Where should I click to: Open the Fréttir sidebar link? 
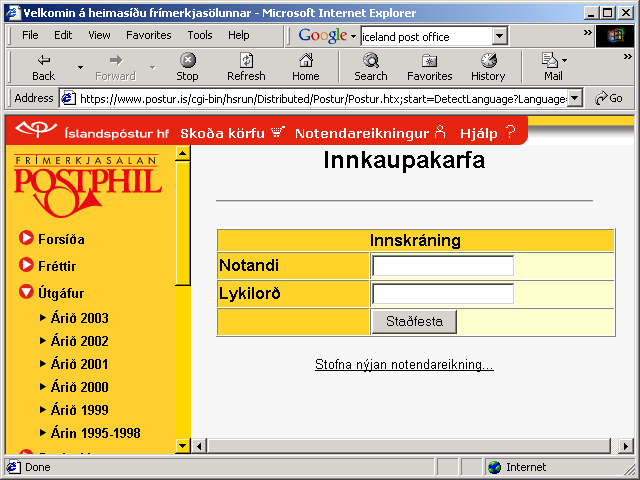click(x=57, y=266)
